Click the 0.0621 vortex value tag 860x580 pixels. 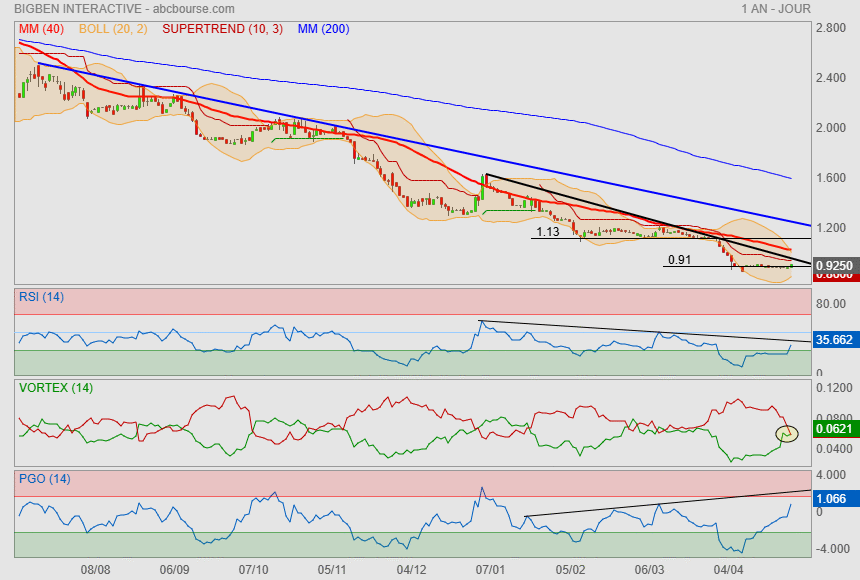(834, 430)
